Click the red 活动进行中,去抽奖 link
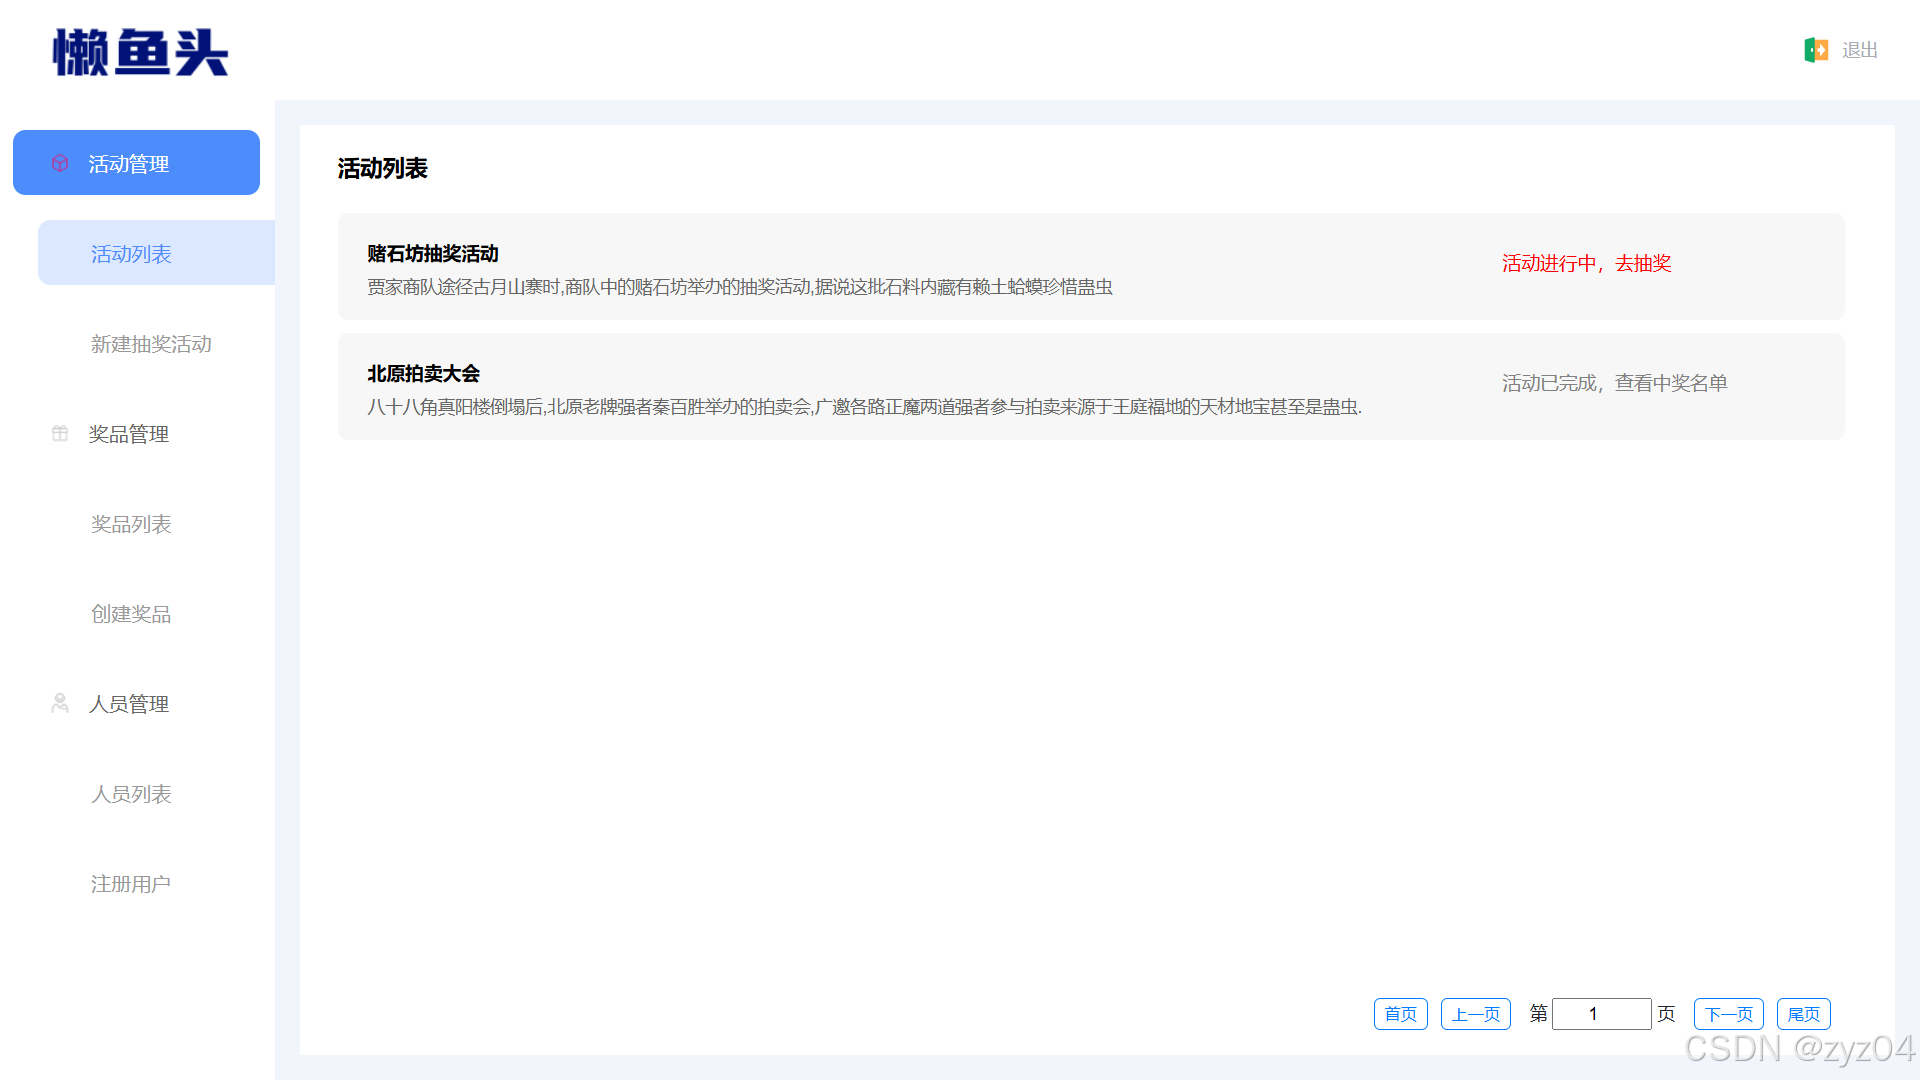 [x=1586, y=263]
